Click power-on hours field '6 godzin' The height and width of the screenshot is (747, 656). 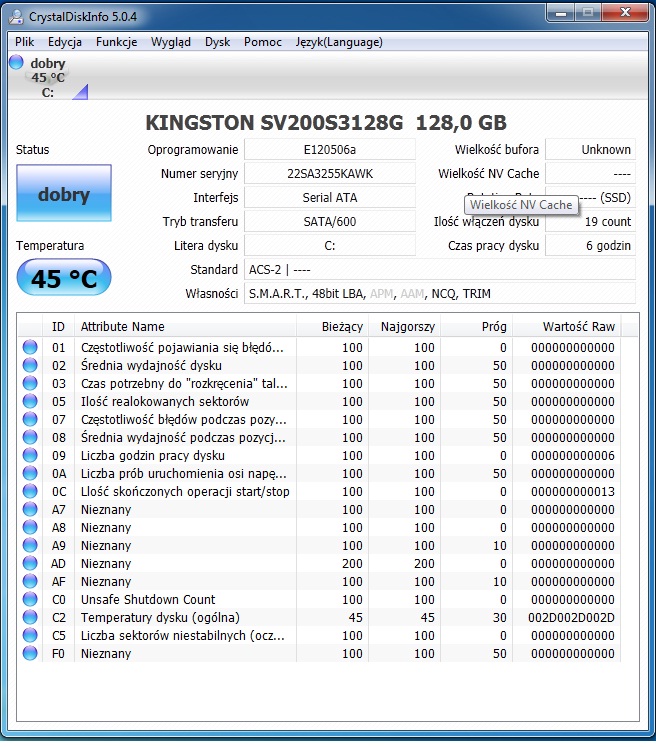click(x=590, y=245)
